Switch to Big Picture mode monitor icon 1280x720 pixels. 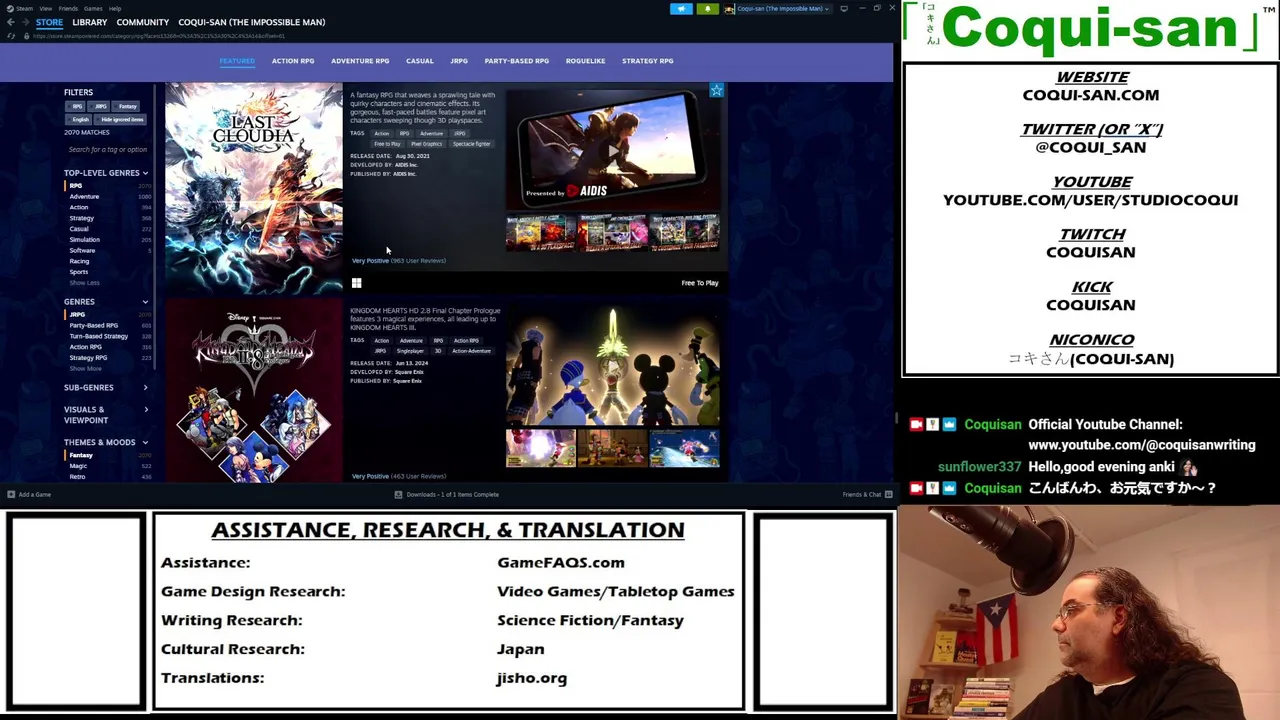click(844, 9)
